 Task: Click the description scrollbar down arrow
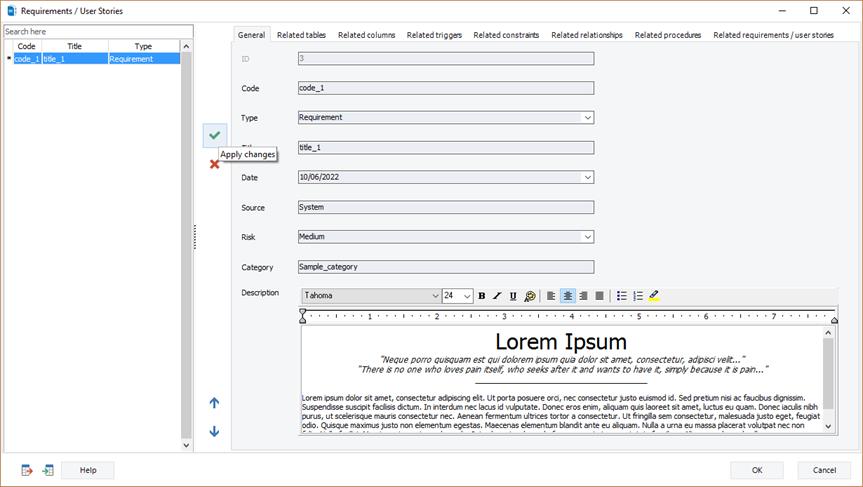pos(828,426)
